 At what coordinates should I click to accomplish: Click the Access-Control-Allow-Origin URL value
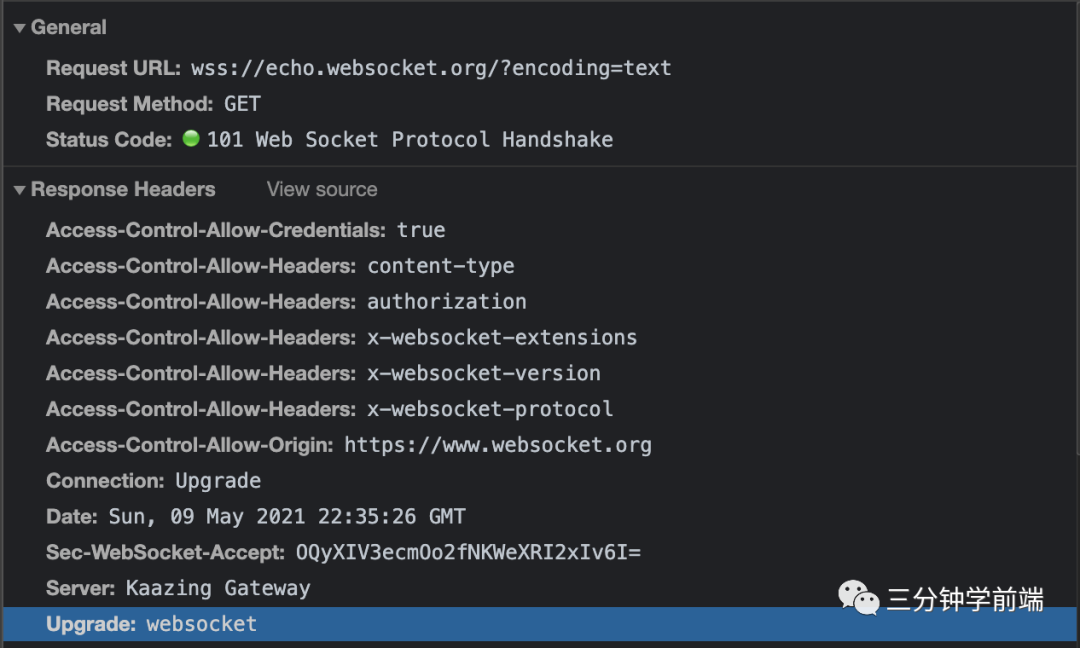[498, 444]
